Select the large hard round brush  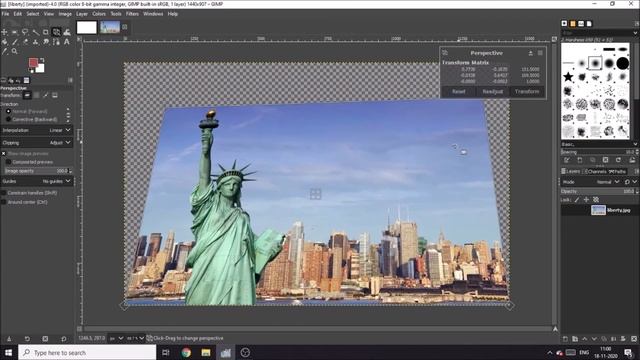(x=623, y=63)
